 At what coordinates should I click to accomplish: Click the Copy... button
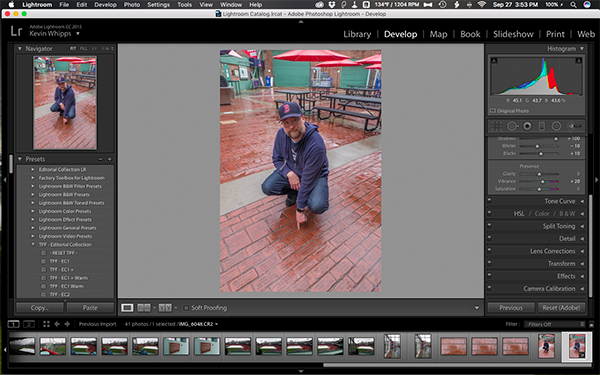click(x=40, y=308)
